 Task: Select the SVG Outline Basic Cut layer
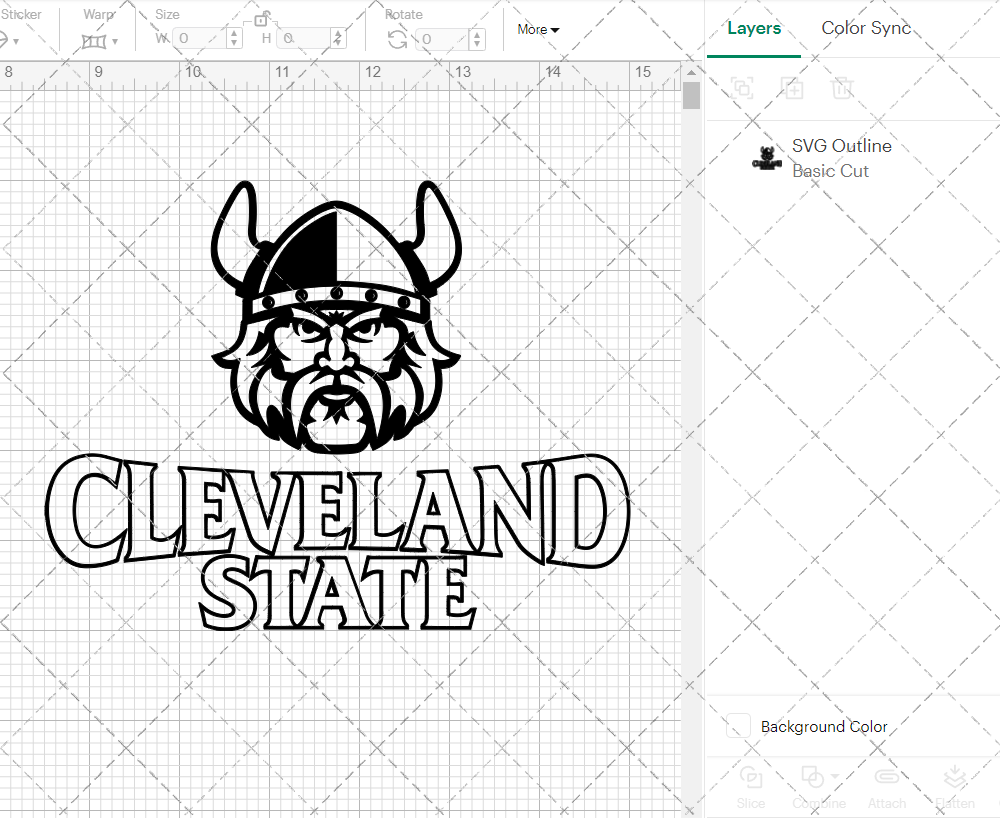(x=842, y=157)
